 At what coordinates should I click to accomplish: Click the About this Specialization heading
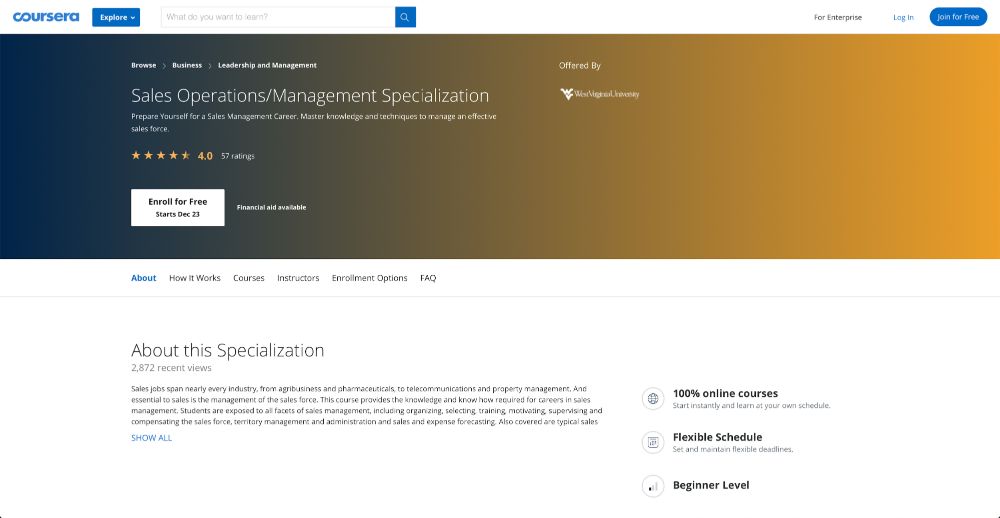(228, 350)
